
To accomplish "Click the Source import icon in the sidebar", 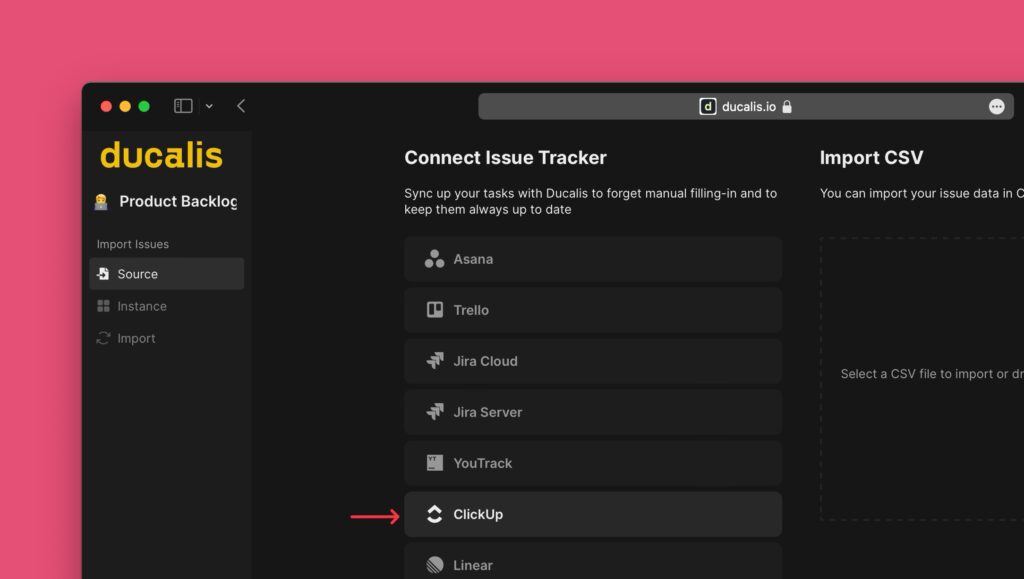I will pyautogui.click(x=101, y=273).
